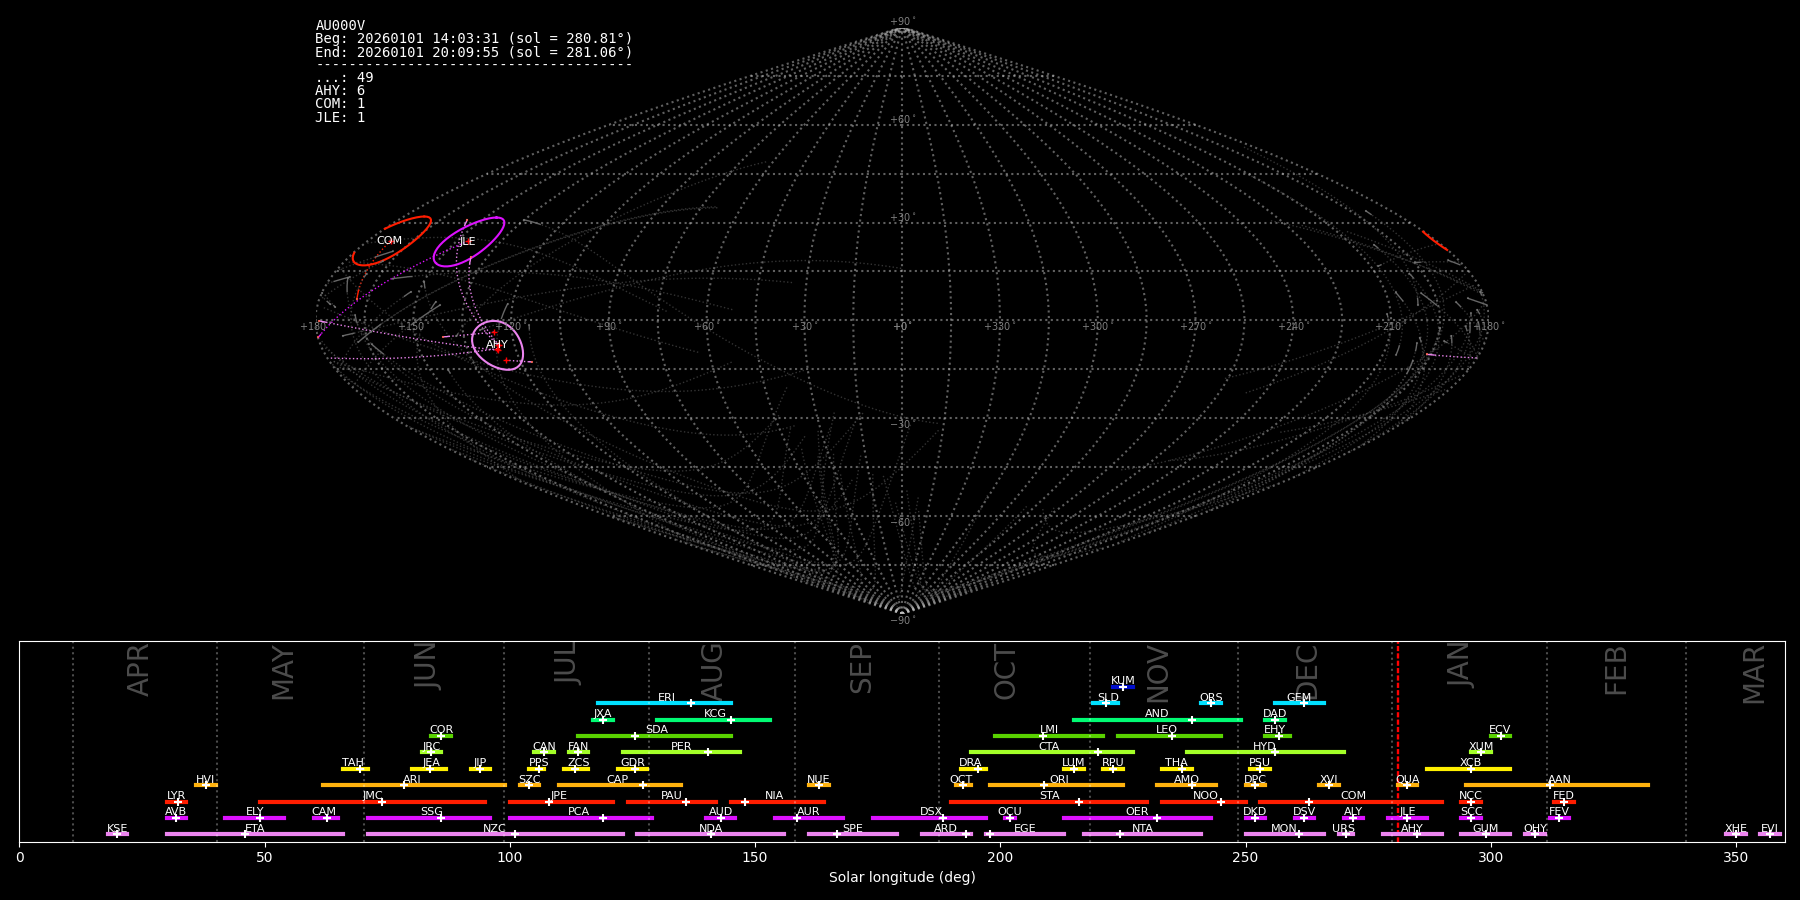Select the magenta JLE radiant ellipse on map
Image resolution: width=1800 pixels, height=900 pixels.
(x=468, y=242)
